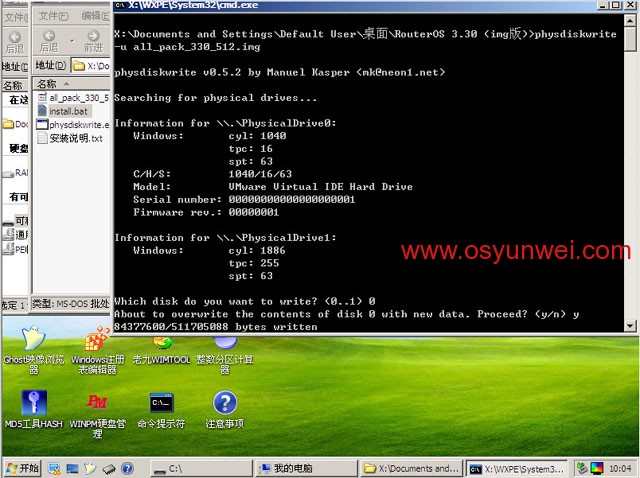Click the green tray icon beside the colour square

(x=582, y=468)
